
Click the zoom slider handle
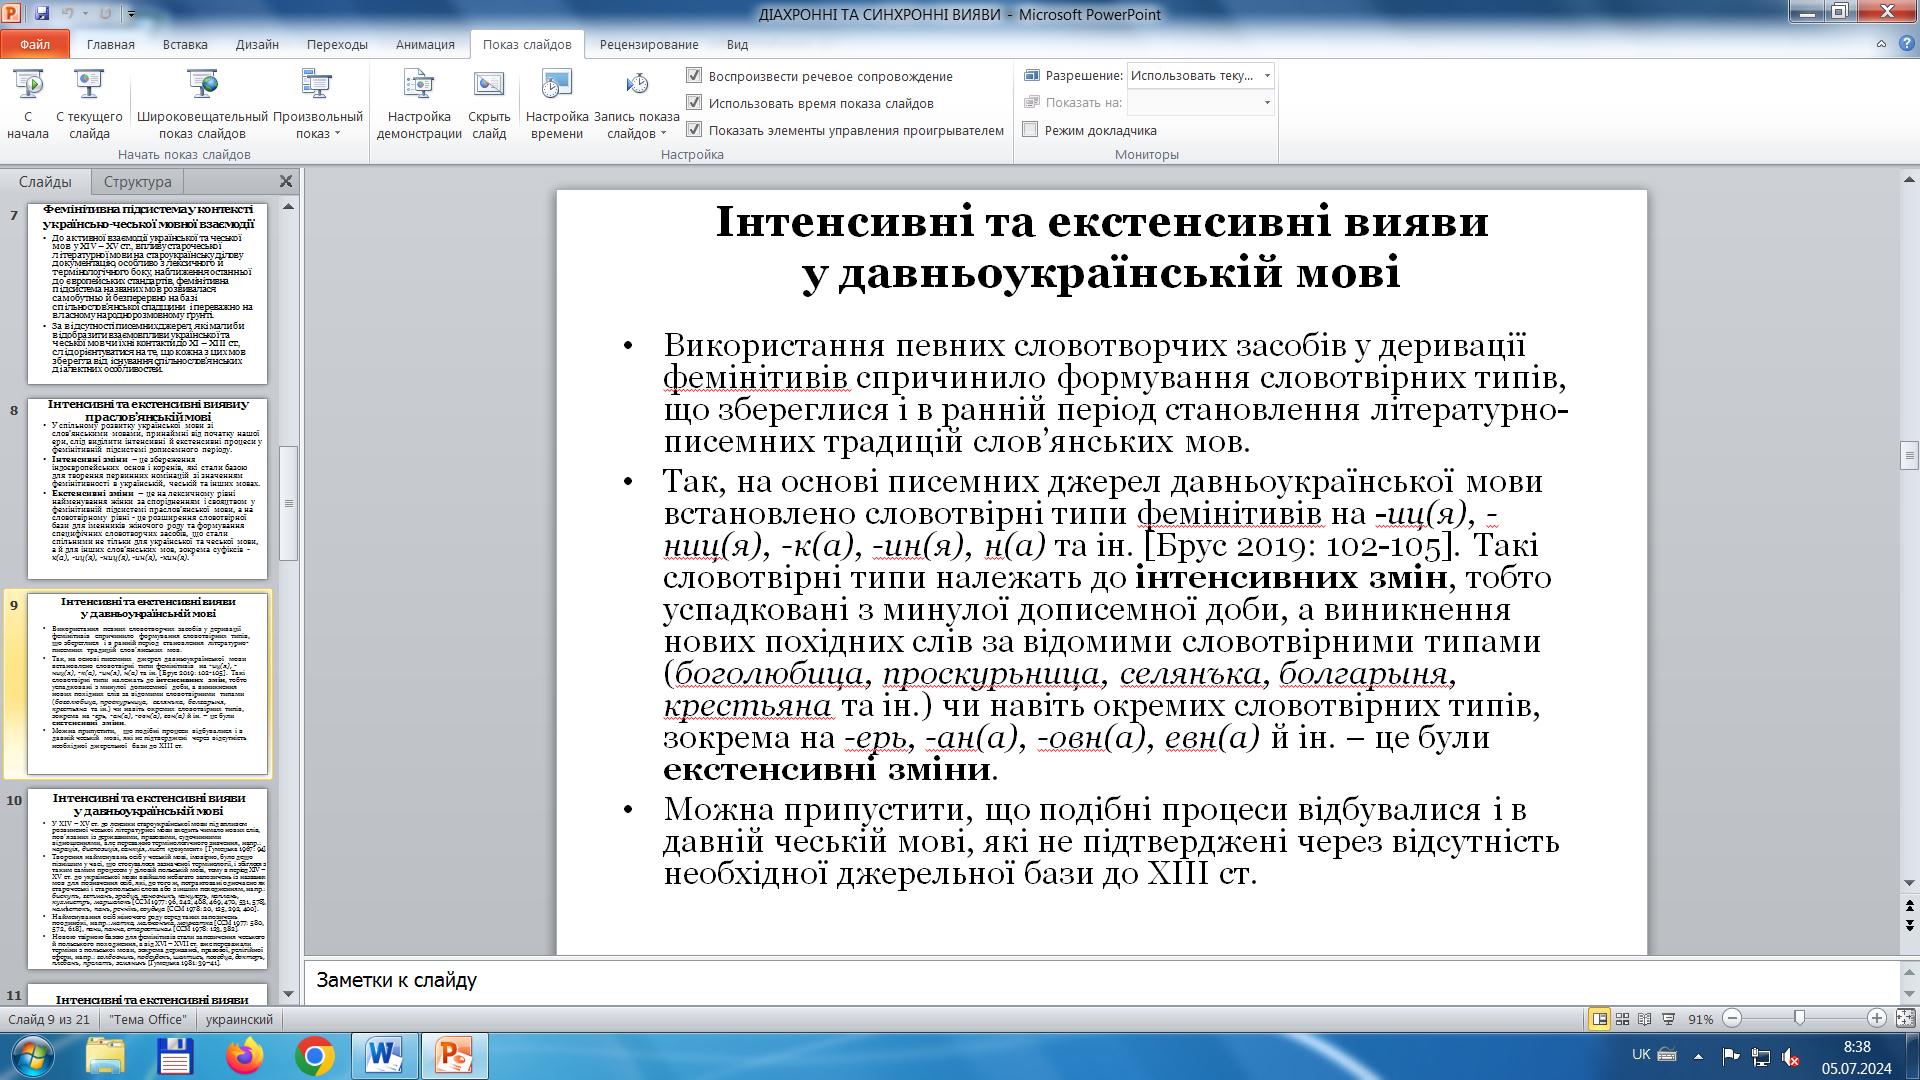tap(1799, 1019)
